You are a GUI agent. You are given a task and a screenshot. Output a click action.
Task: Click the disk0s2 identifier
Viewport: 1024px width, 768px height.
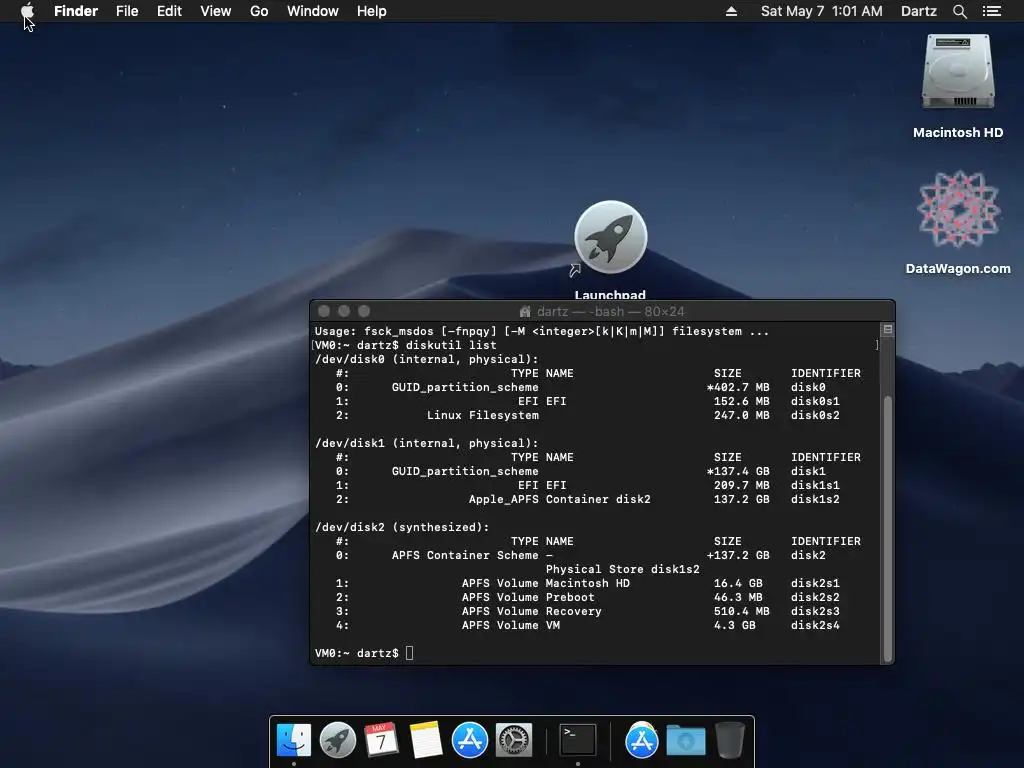click(815, 415)
